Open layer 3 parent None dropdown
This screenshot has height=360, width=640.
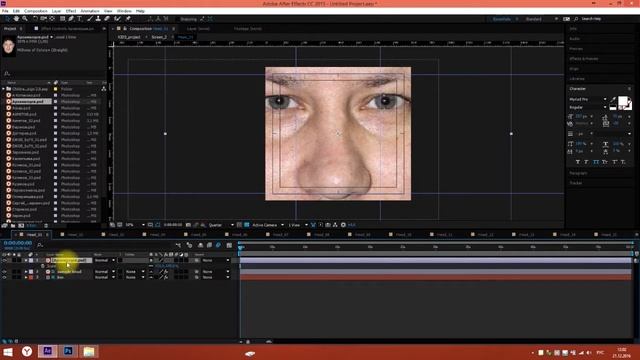pyautogui.click(x=216, y=277)
